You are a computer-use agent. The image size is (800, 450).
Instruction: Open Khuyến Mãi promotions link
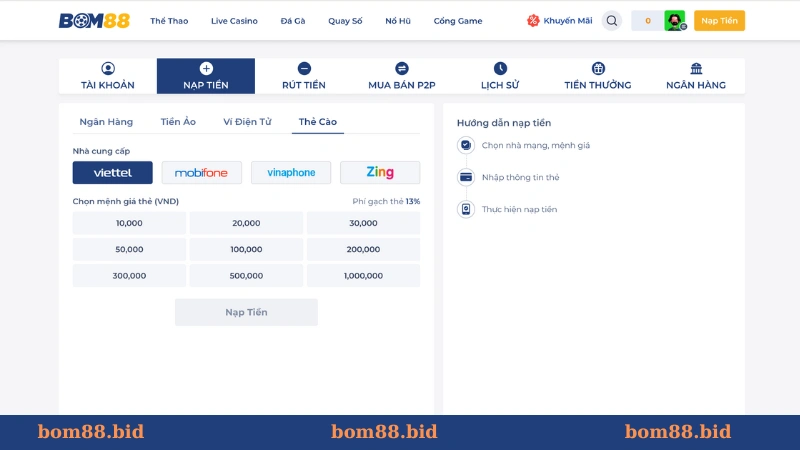[x=568, y=21]
